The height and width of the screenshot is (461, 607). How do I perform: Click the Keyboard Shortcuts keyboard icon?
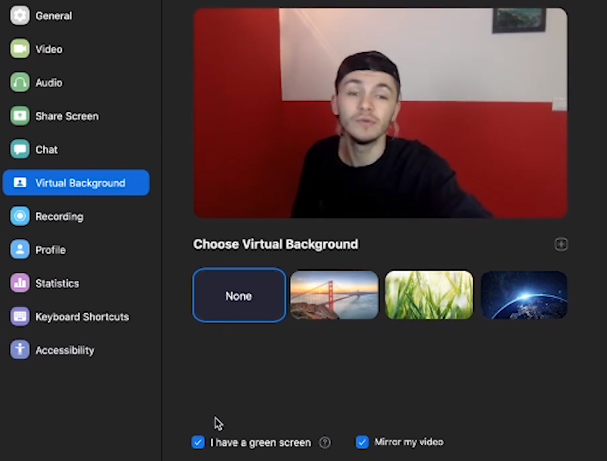point(20,316)
